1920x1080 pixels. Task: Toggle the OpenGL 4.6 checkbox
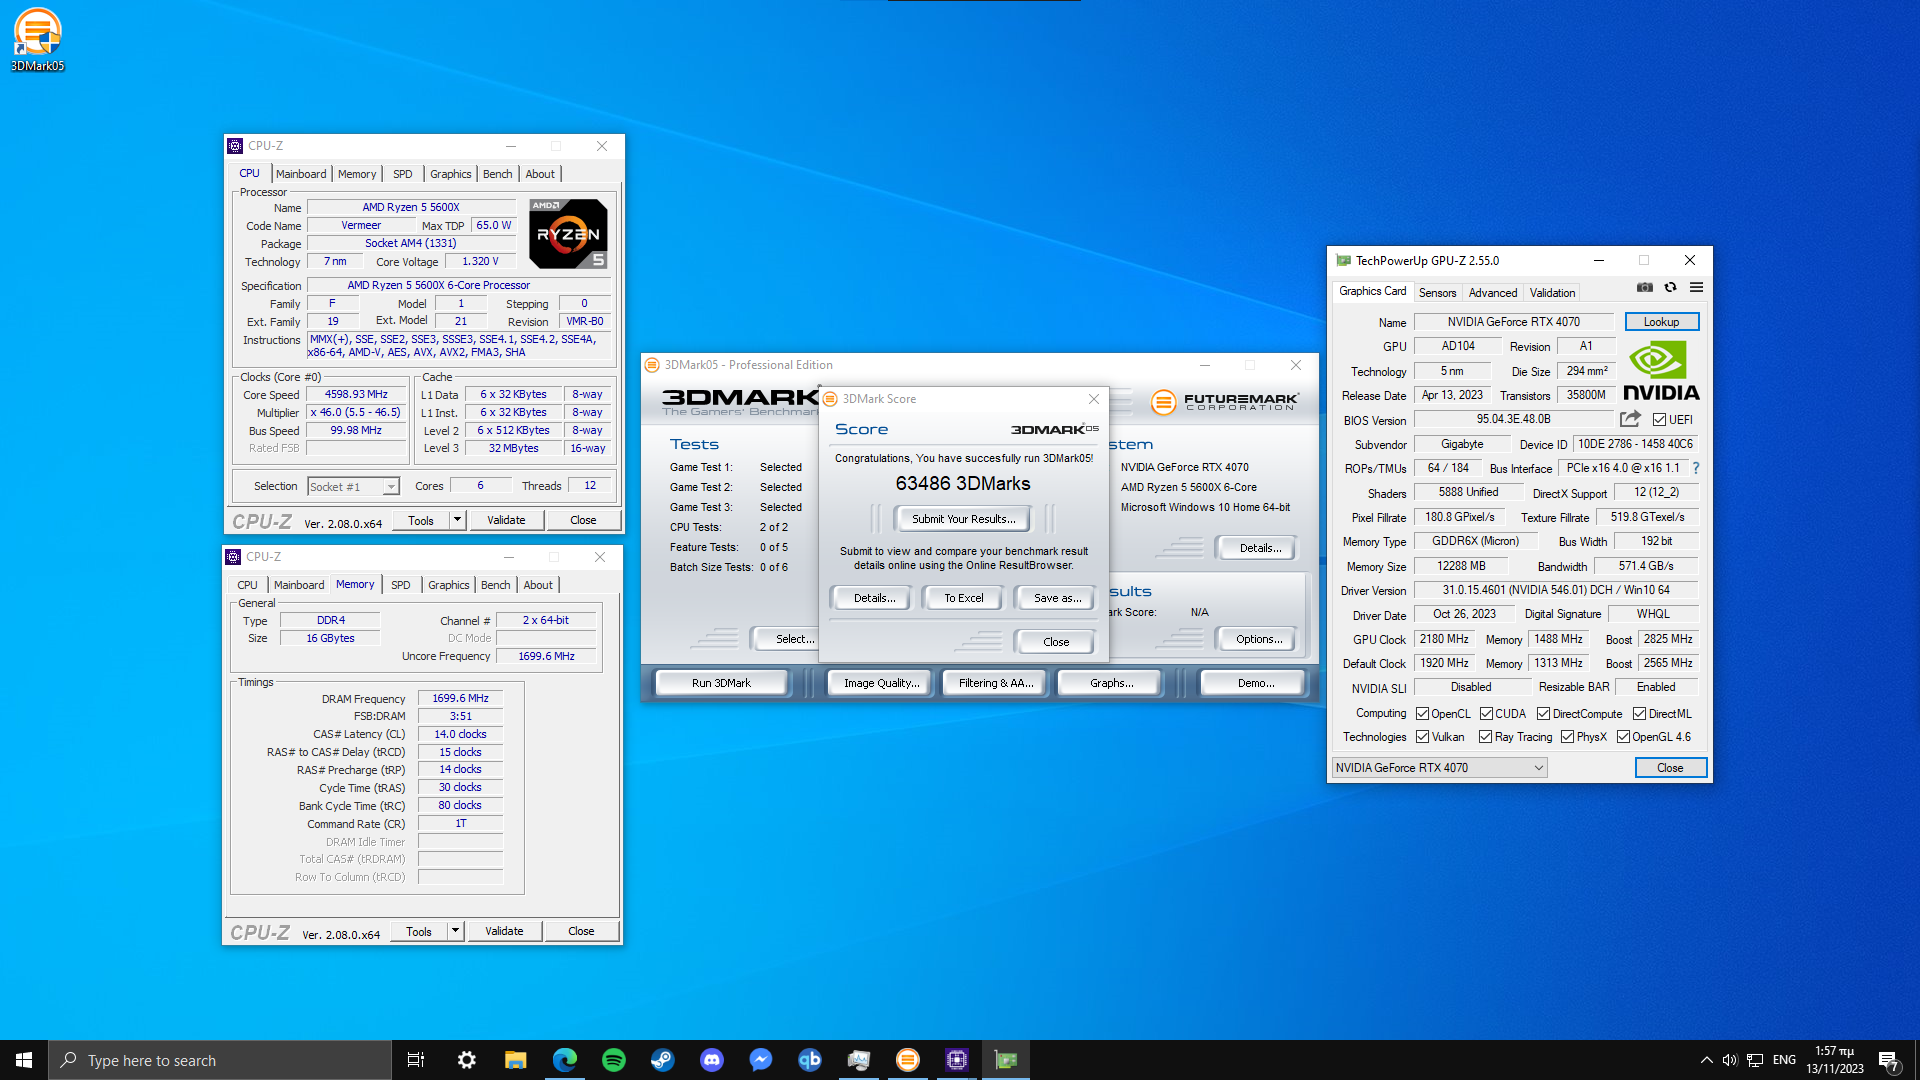point(1623,737)
